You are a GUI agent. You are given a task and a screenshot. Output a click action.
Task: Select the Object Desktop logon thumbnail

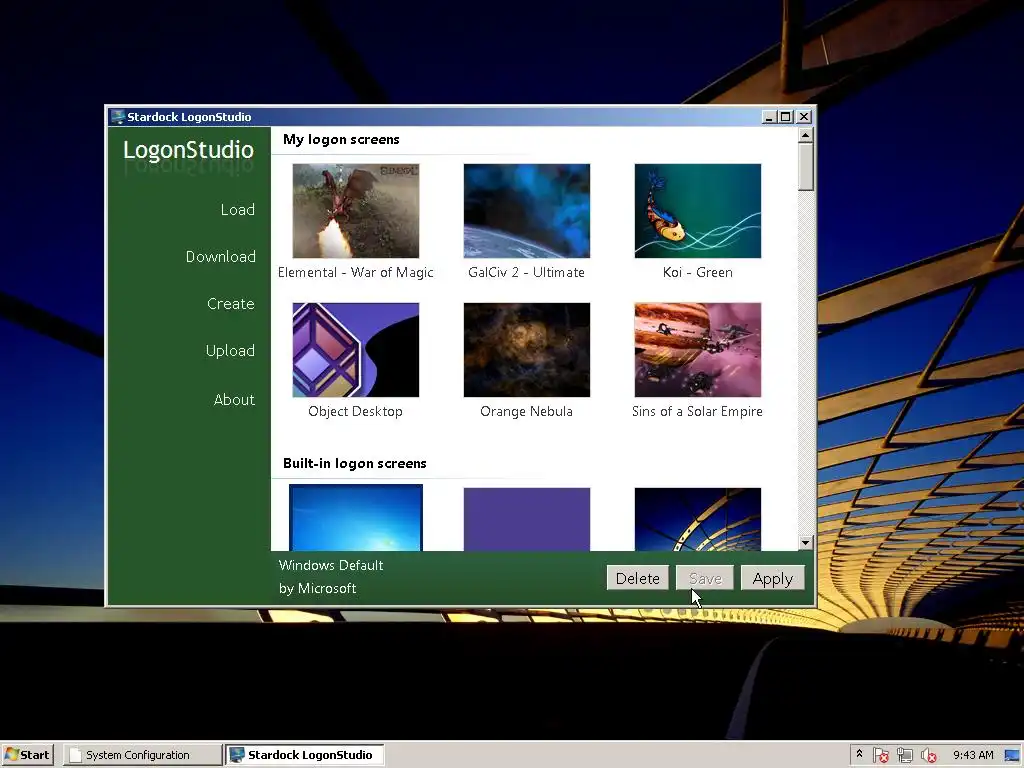[356, 350]
